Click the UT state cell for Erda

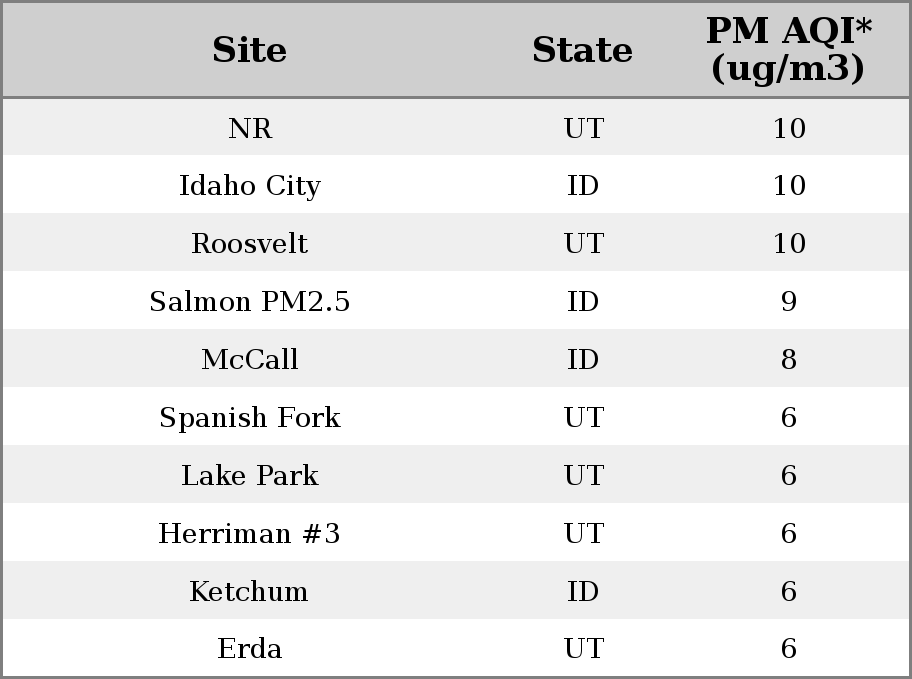click(584, 649)
